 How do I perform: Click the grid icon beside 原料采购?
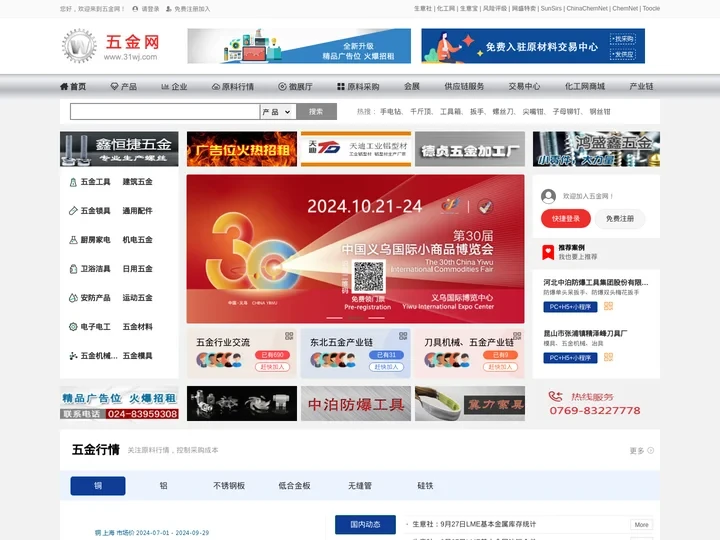[341, 86]
